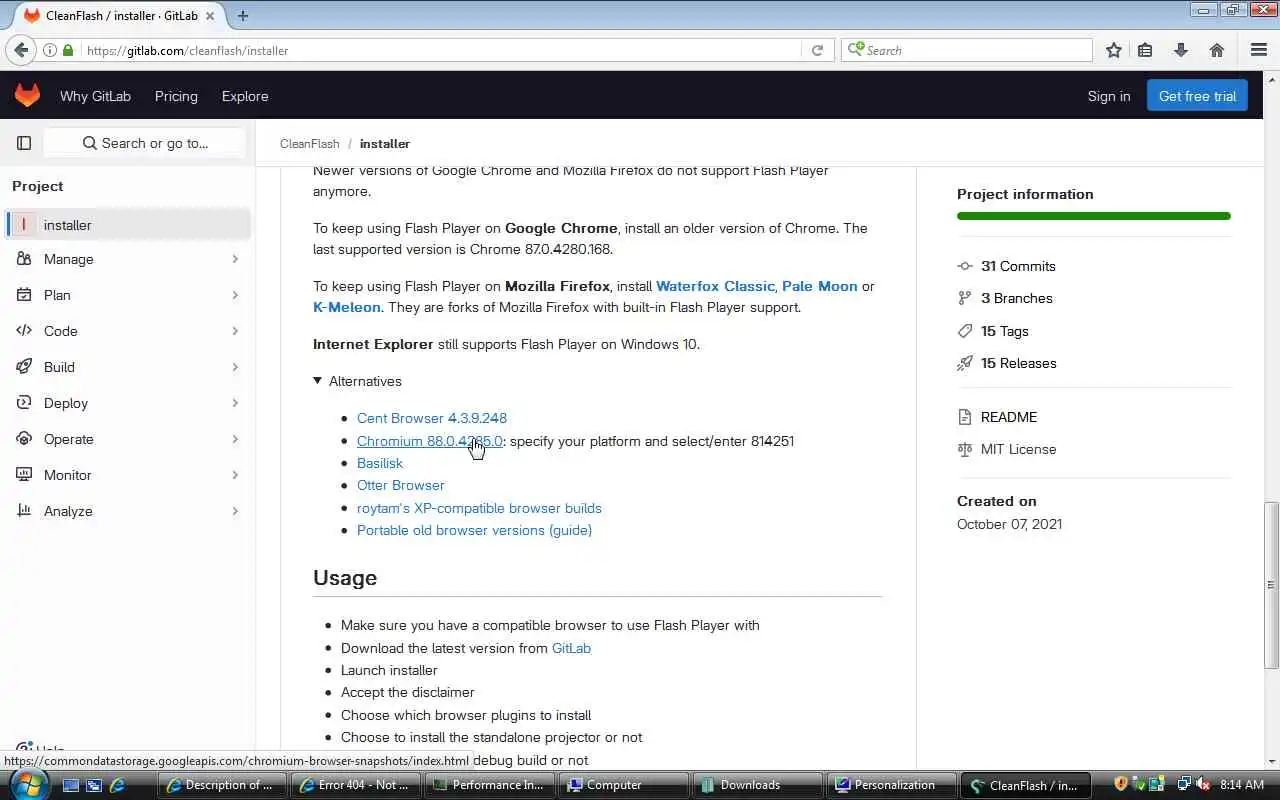This screenshot has width=1280, height=800.
Task: Open a new browser tab
Action: (243, 15)
